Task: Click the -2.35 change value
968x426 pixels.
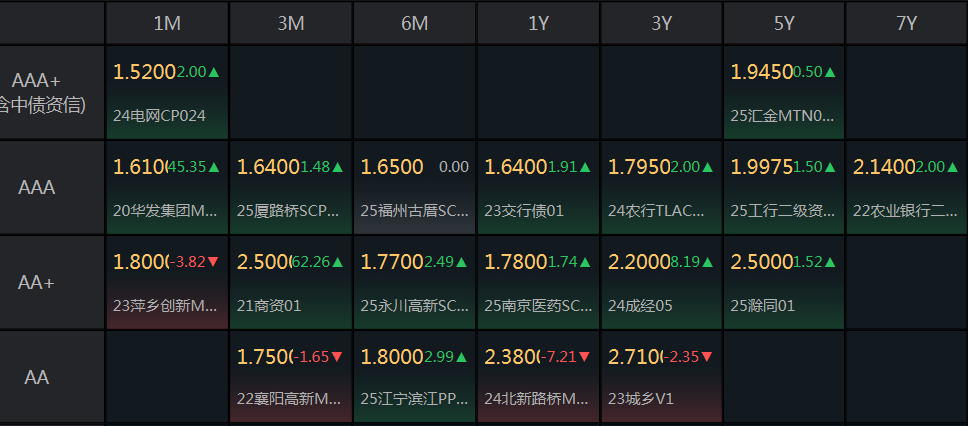Action: tap(681, 357)
